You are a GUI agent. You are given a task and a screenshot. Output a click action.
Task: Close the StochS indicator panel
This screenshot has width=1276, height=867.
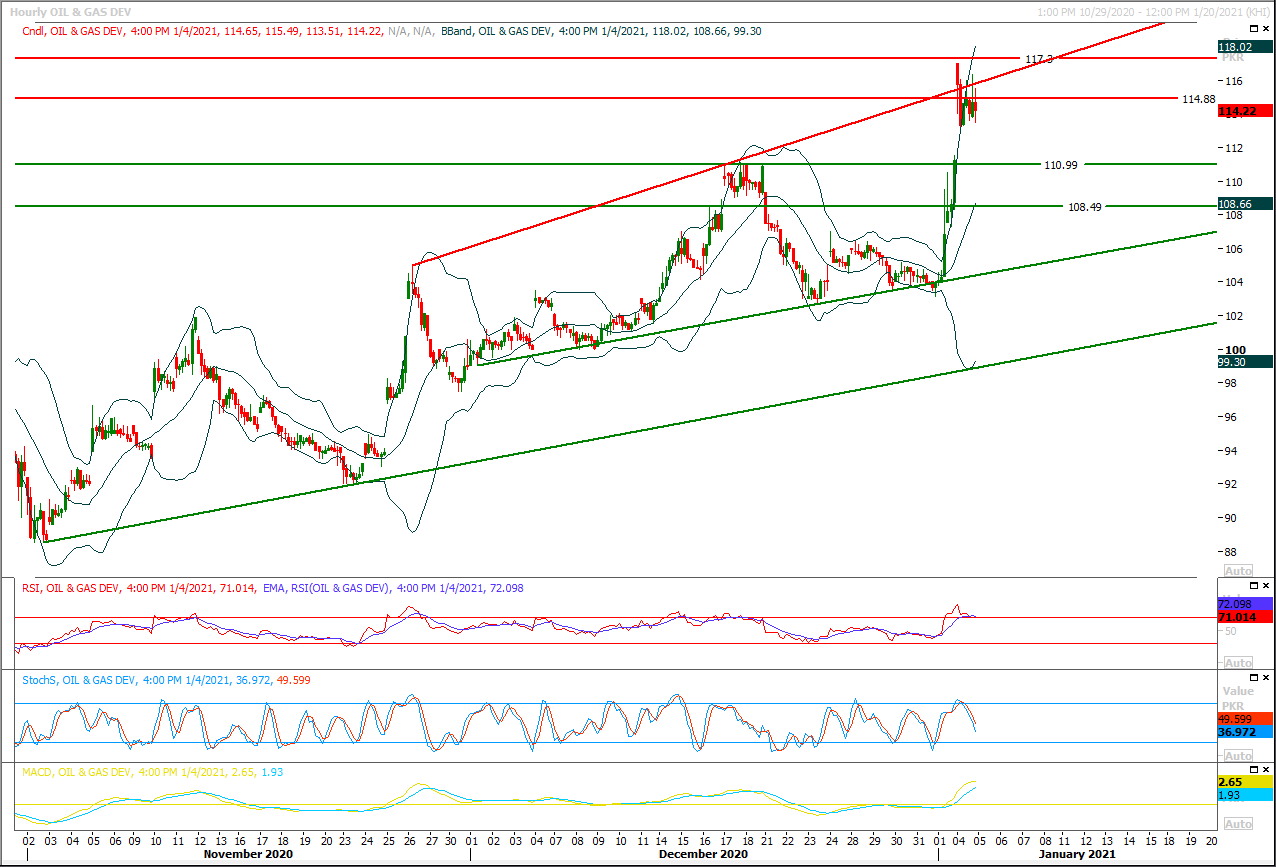coord(1267,677)
